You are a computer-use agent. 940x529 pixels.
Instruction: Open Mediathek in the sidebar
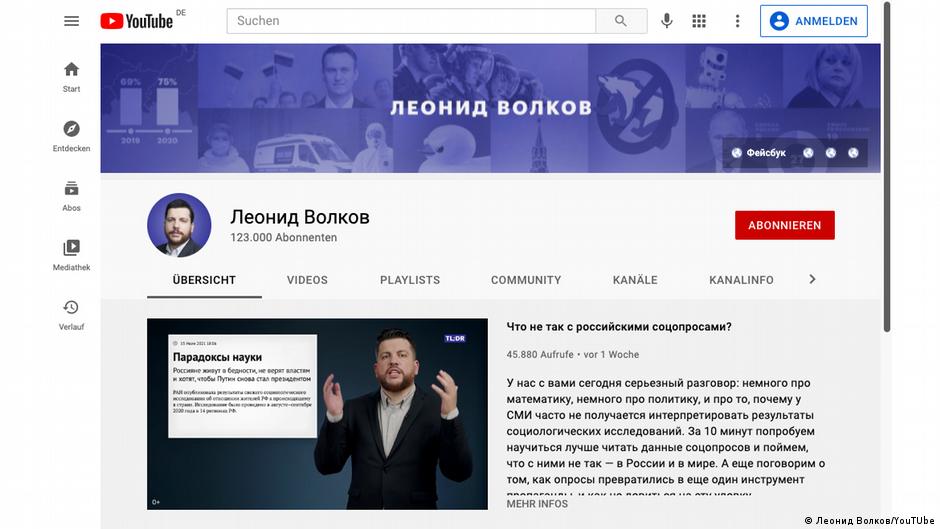[x=71, y=256]
